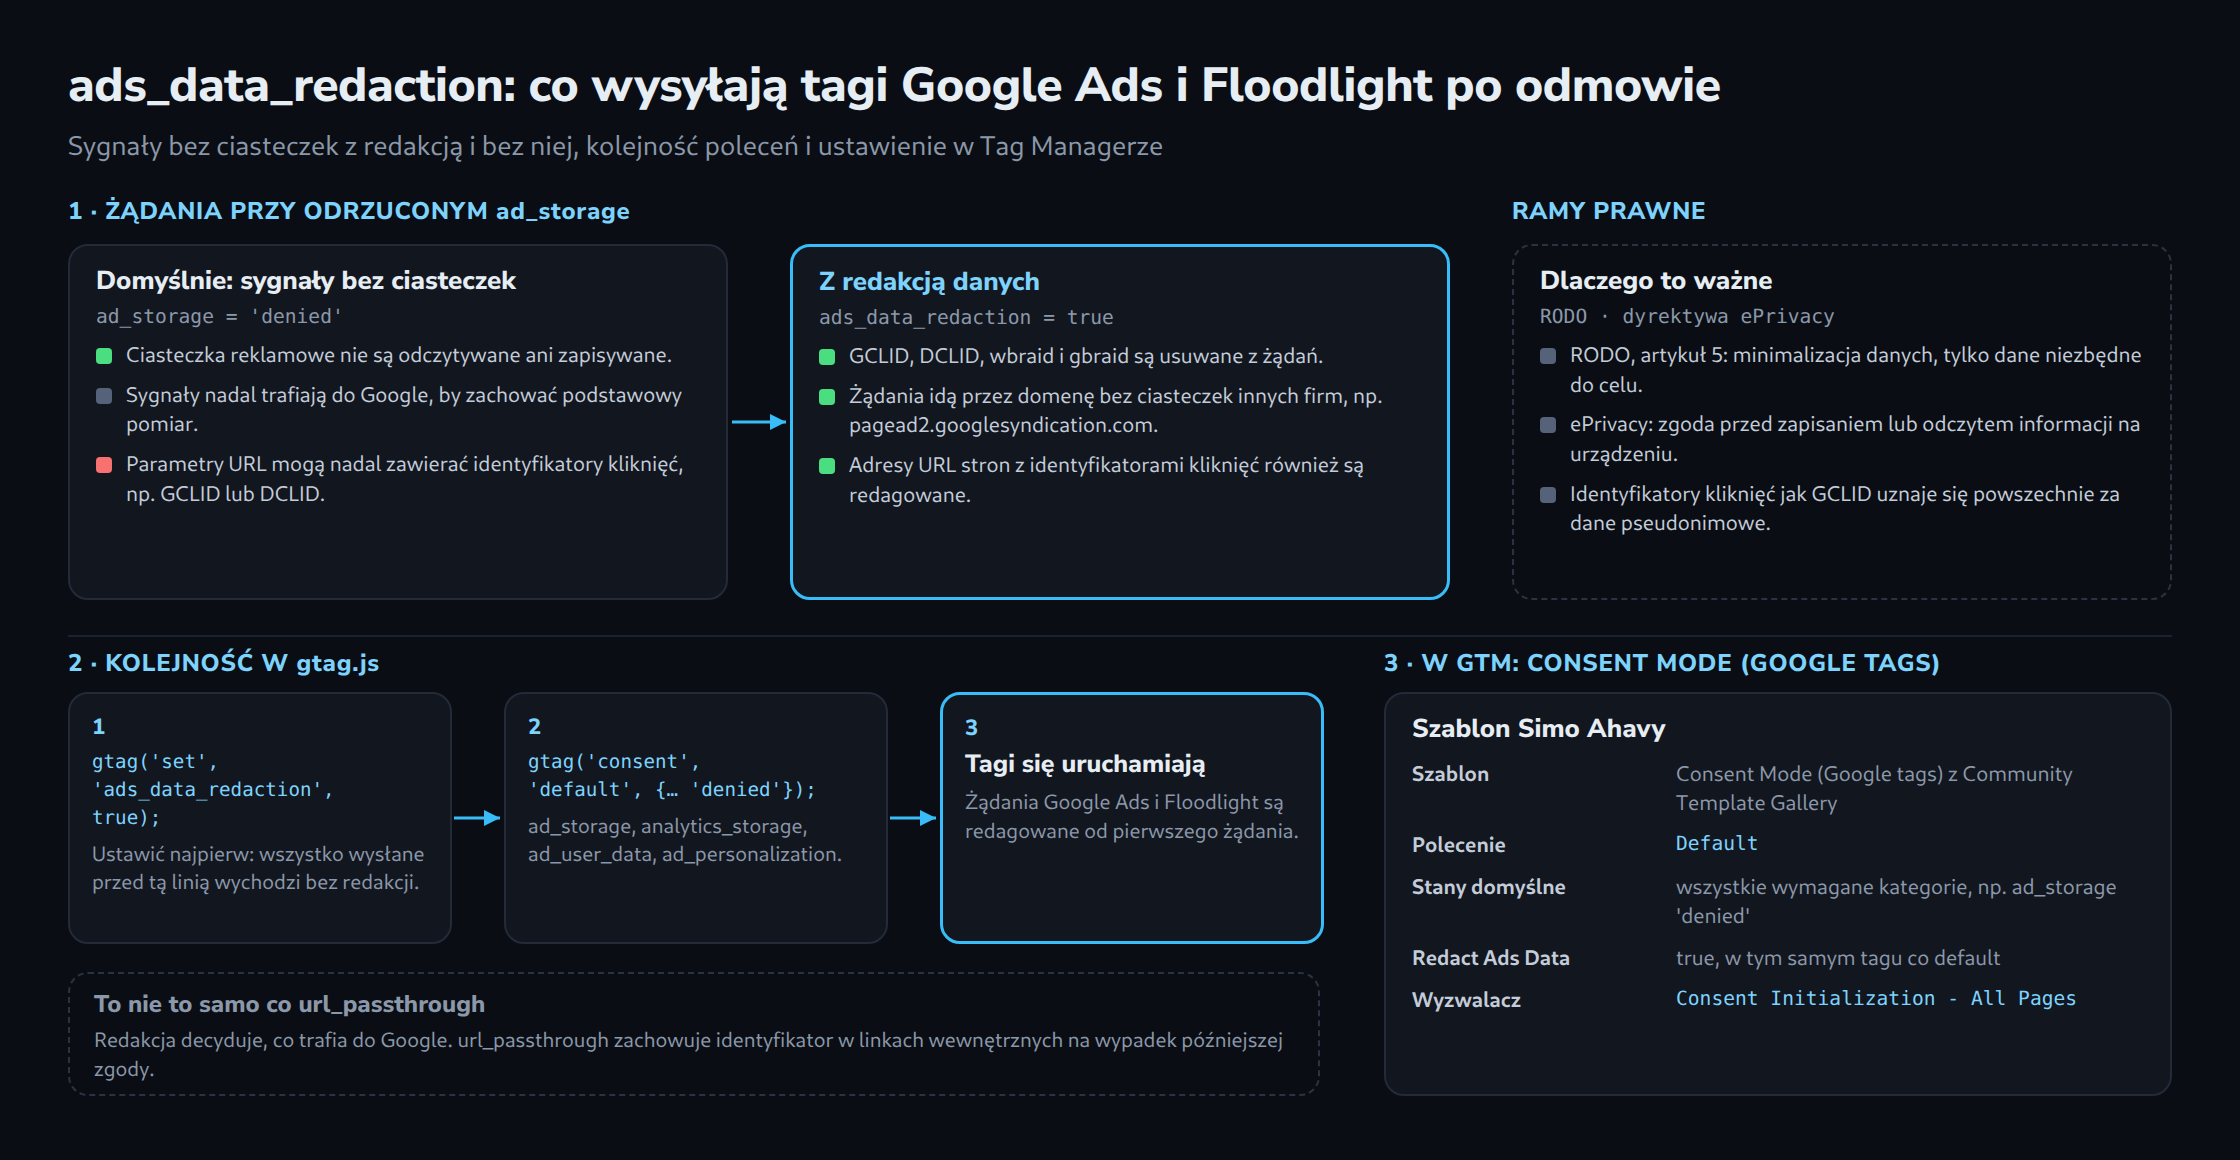Click card title 'Szablon Simo Ahavy'
Screen dimensions: 2240x1160
click(x=1539, y=729)
